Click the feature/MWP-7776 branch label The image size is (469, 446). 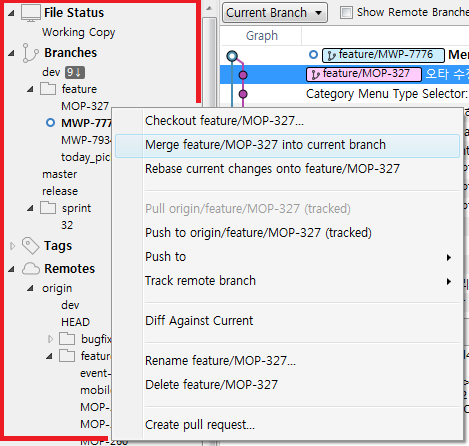[x=383, y=55]
